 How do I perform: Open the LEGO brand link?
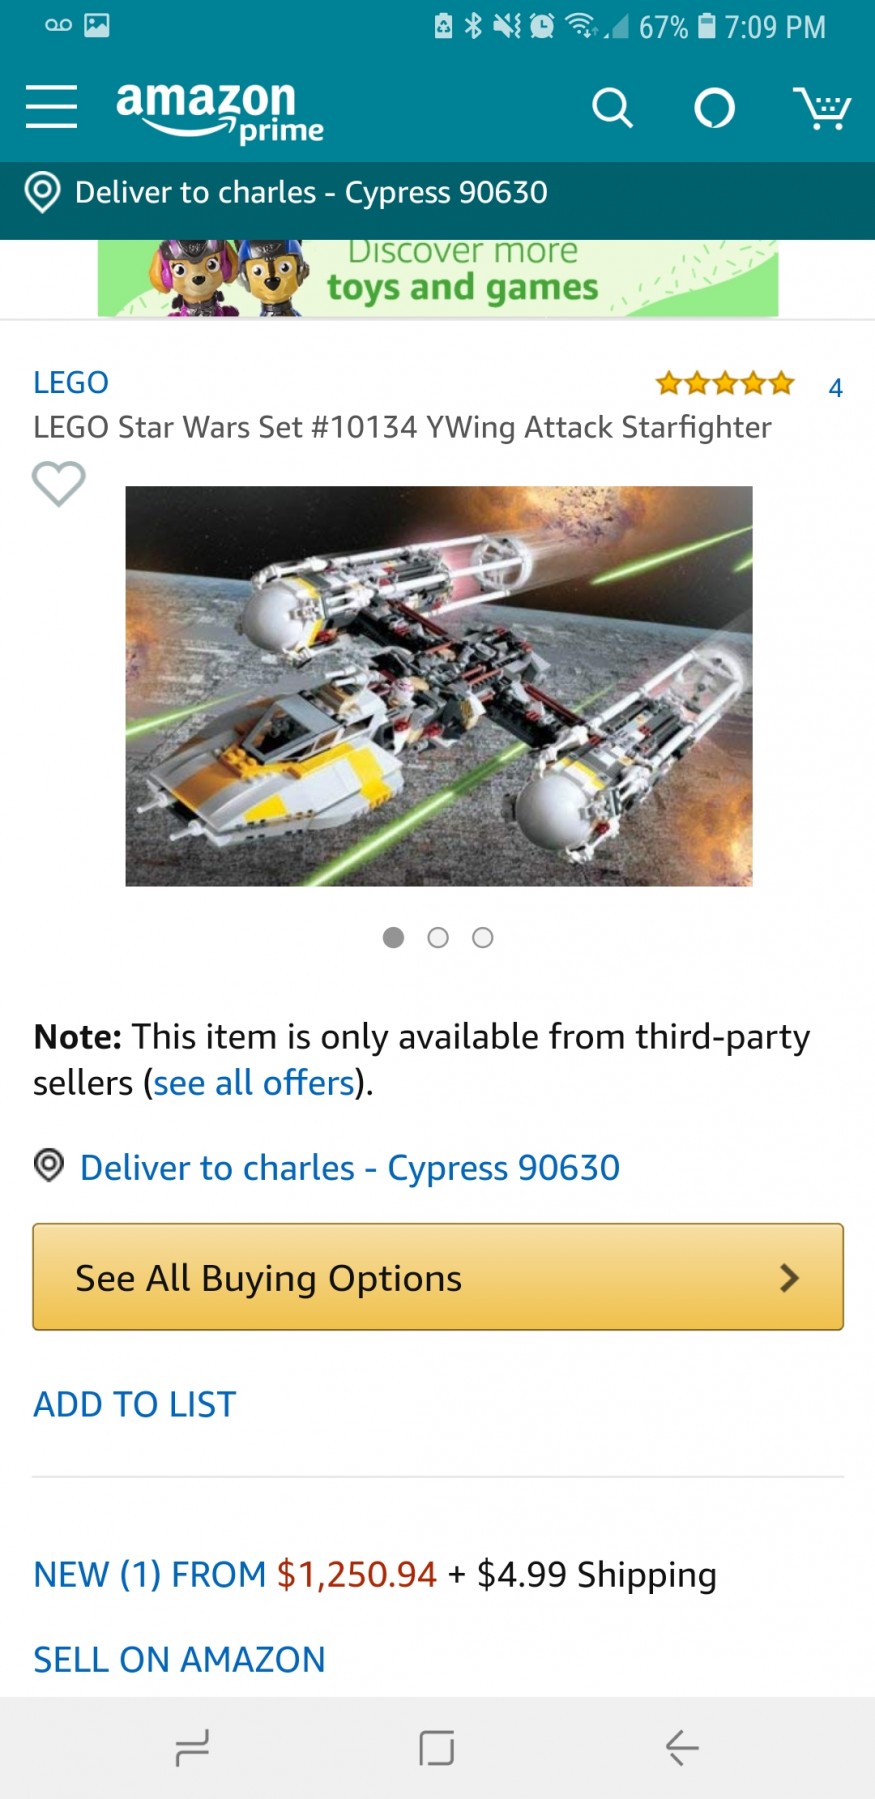pos(71,382)
